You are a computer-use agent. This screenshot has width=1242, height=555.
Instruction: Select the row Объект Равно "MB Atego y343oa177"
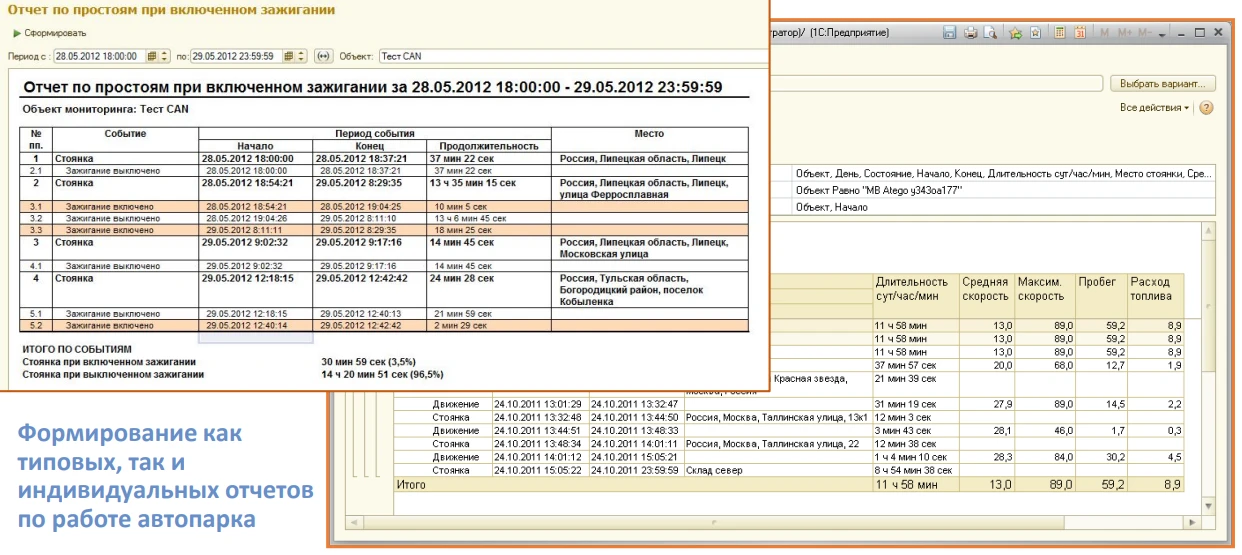coord(1004,190)
